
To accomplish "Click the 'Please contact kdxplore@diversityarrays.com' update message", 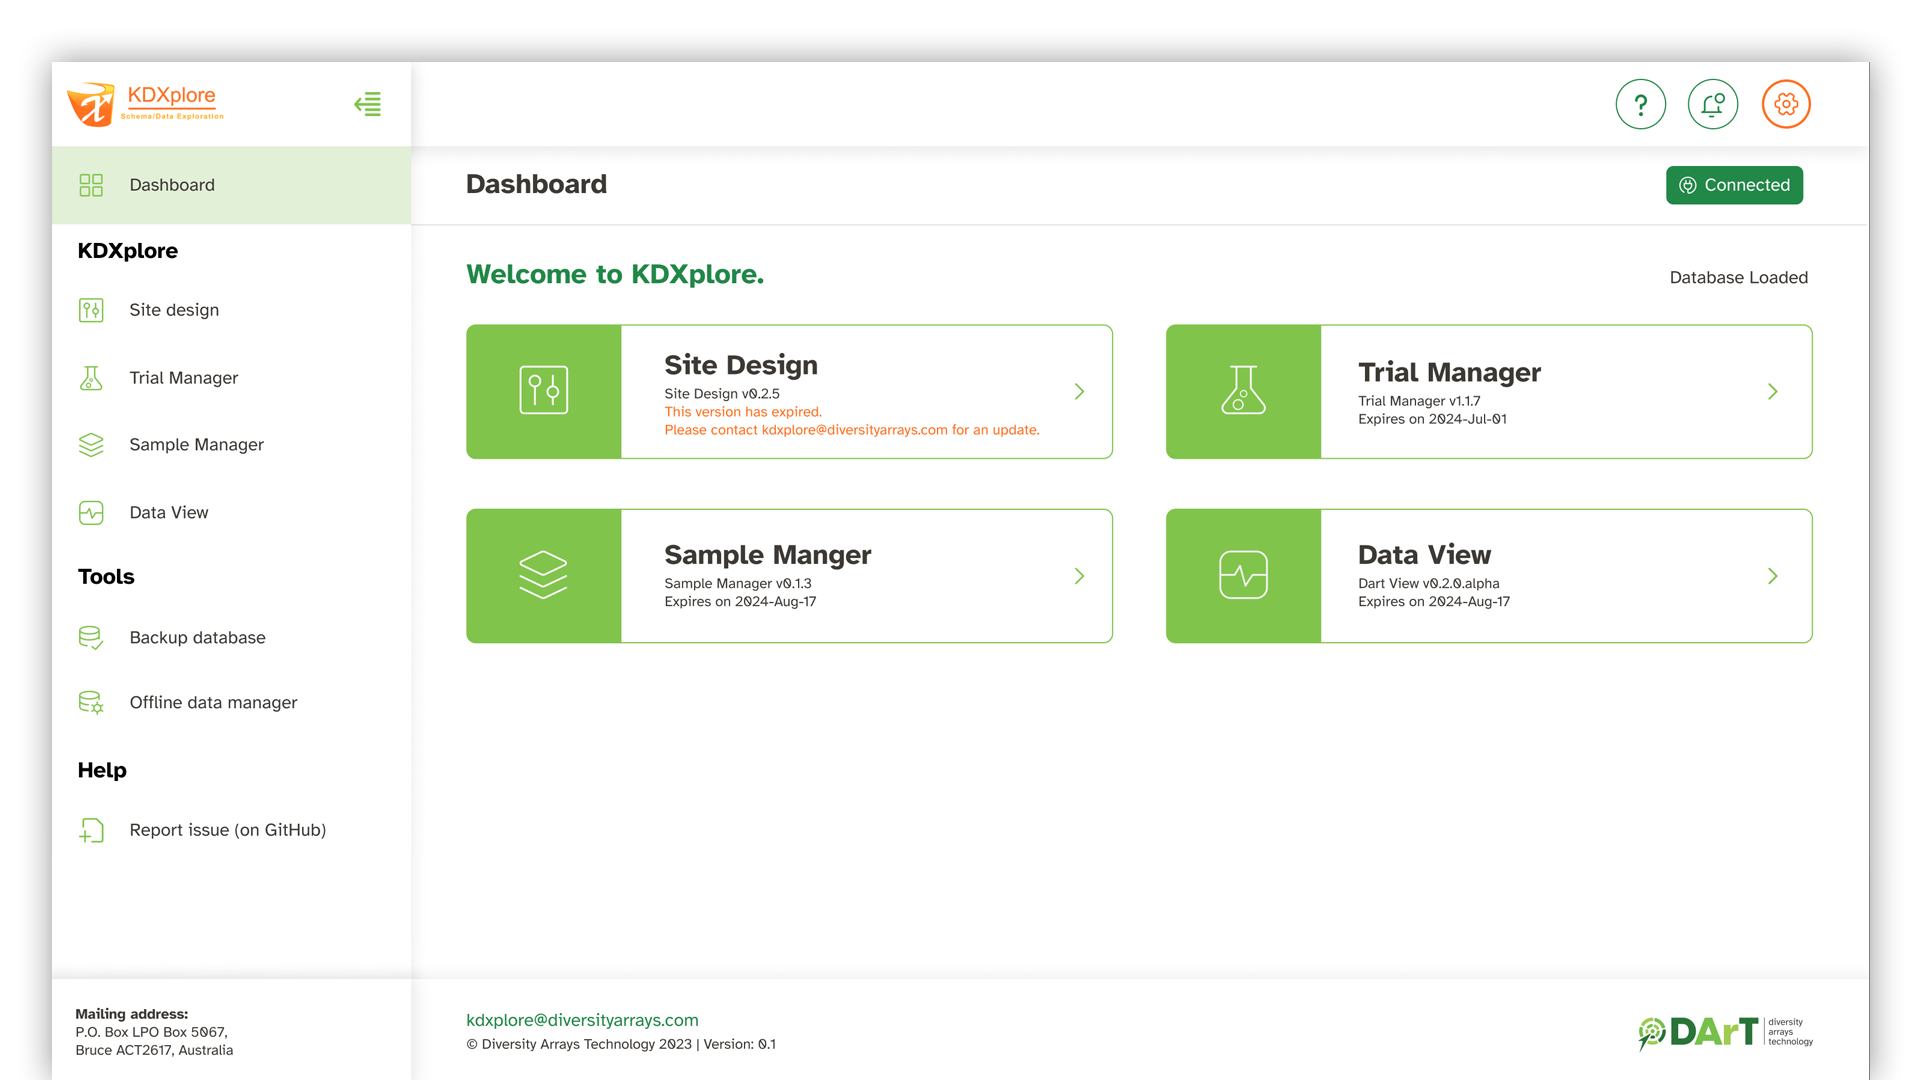I will (x=852, y=430).
